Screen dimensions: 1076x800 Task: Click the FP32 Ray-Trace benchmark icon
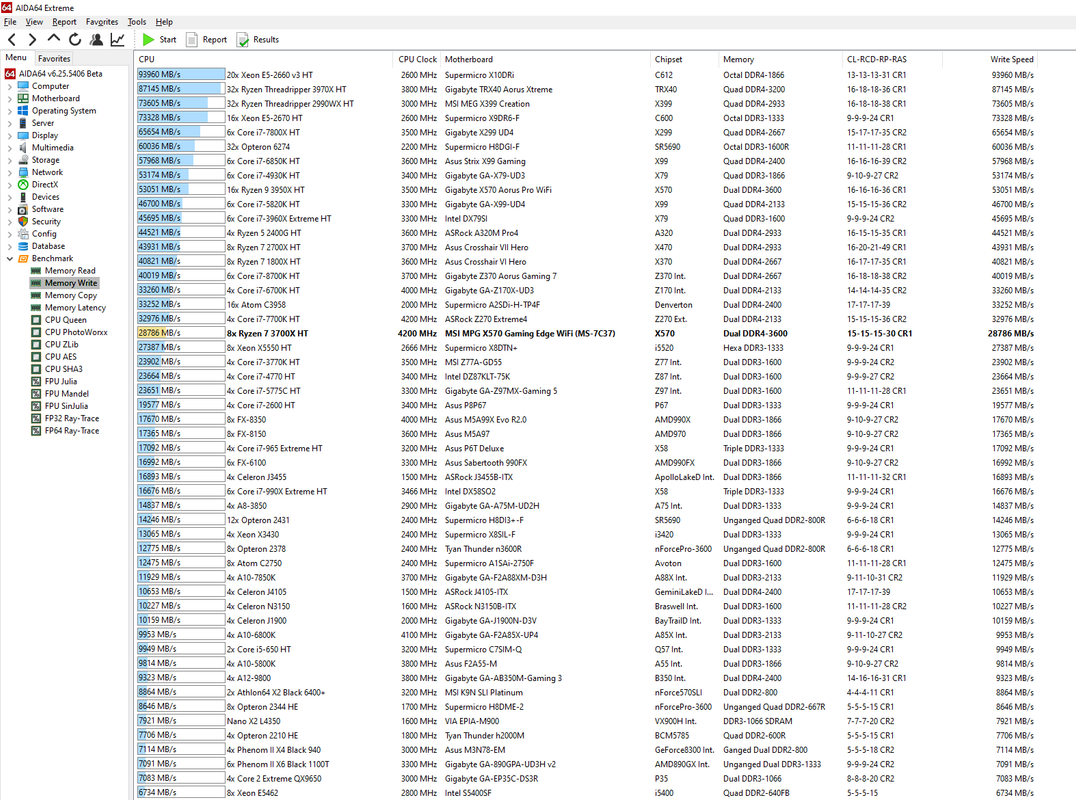[36, 419]
